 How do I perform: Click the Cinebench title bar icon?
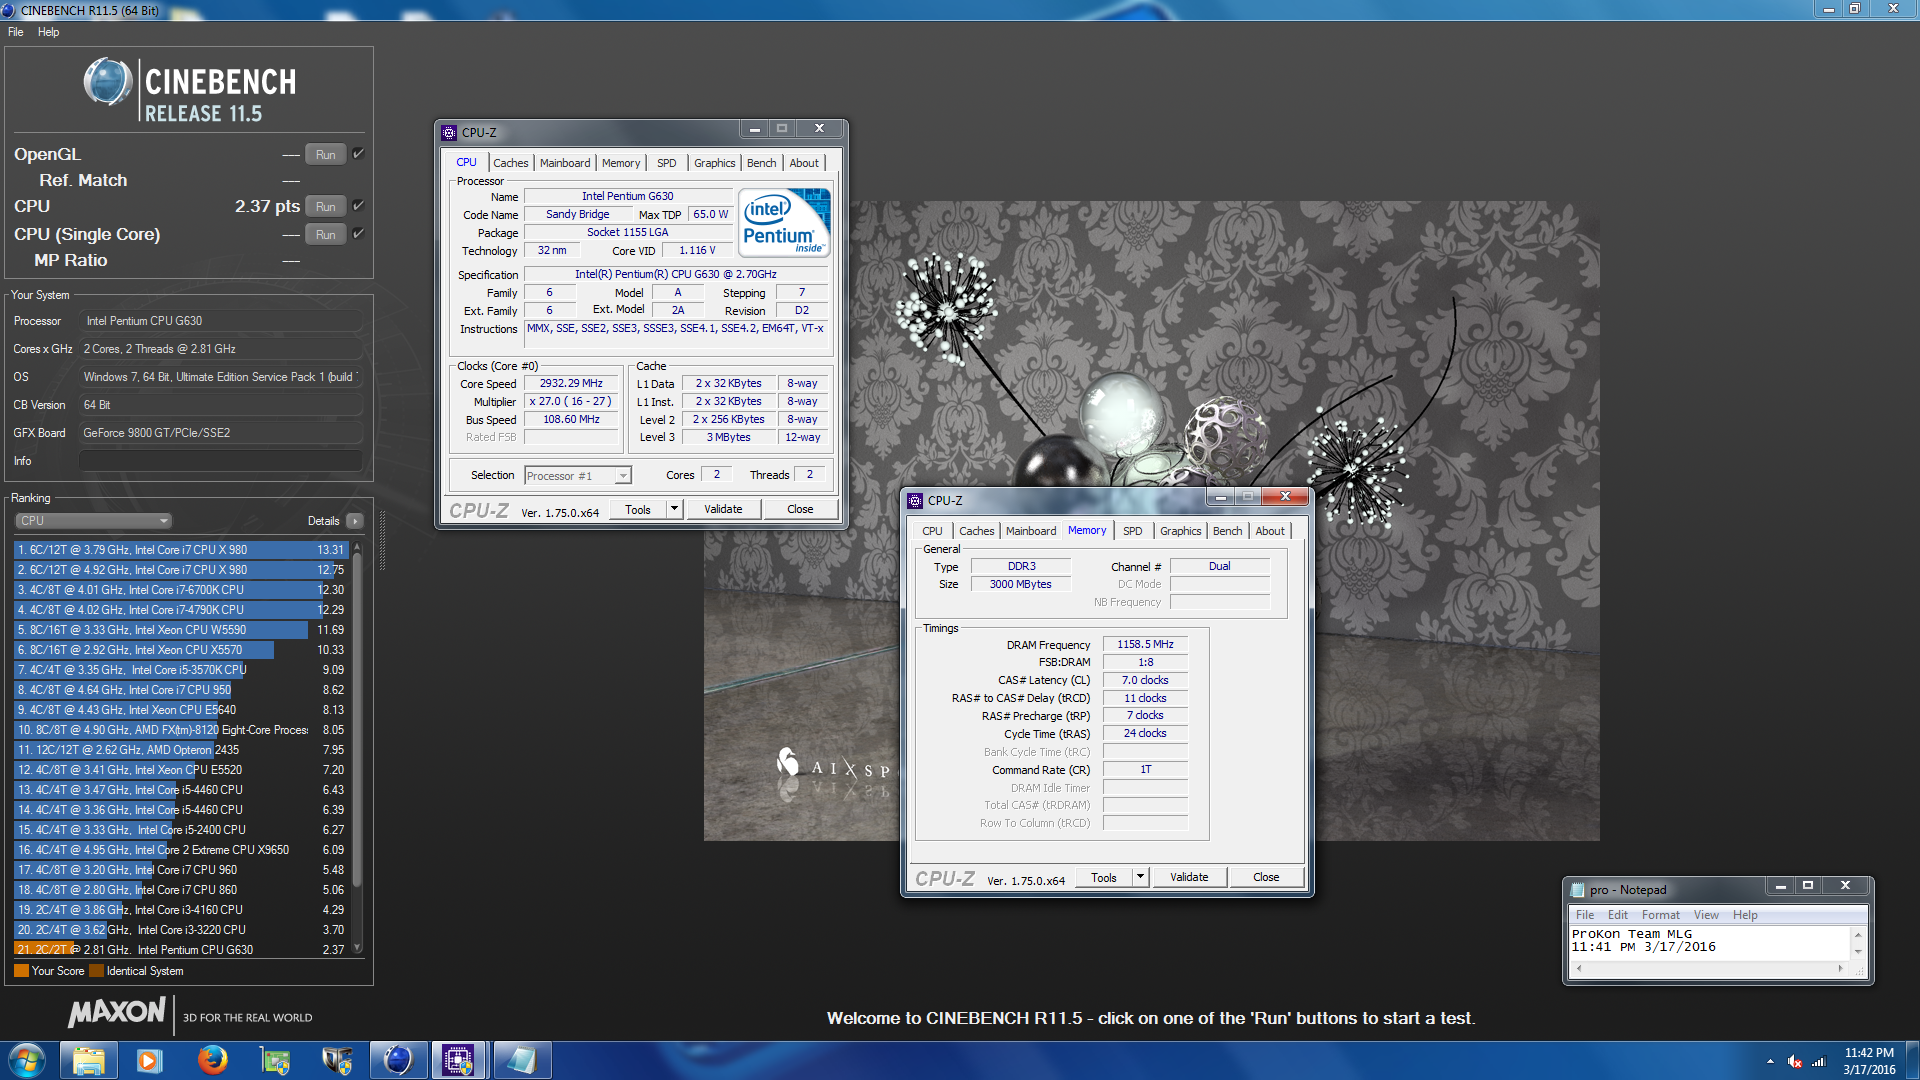coord(9,10)
